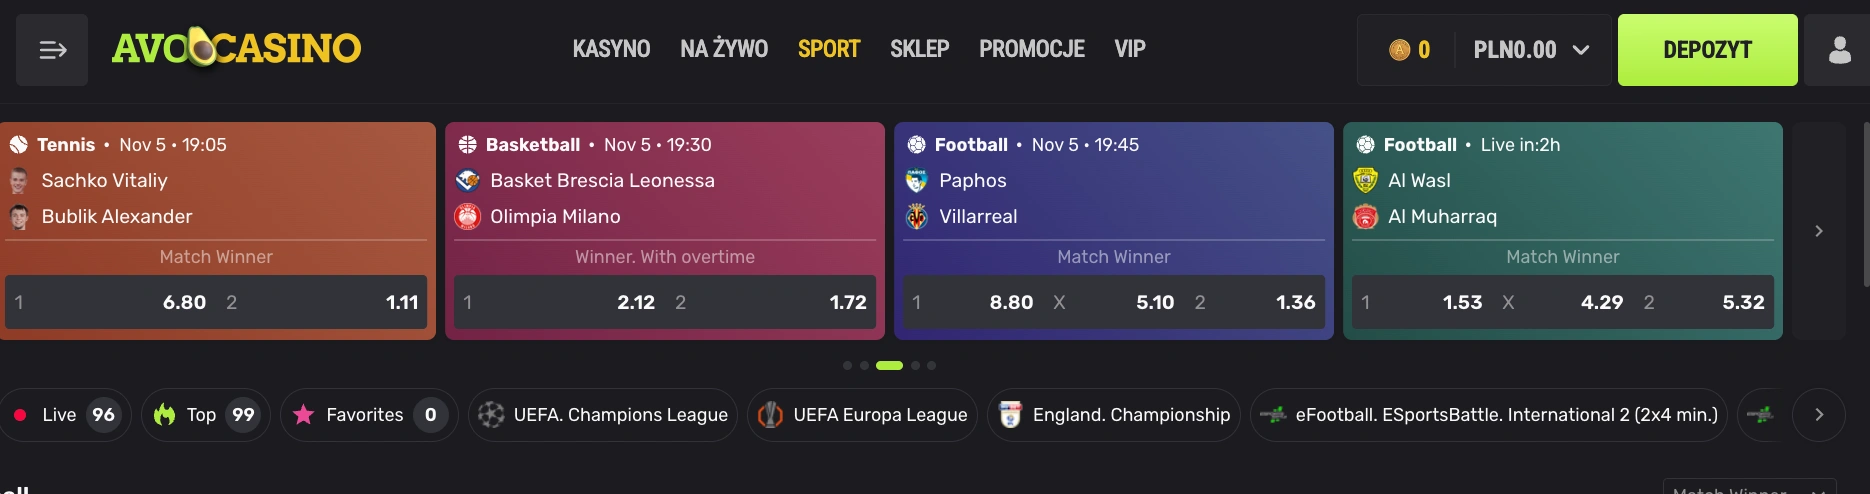This screenshot has width=1870, height=494.
Task: Go to the Kasyno menu item
Action: tap(611, 49)
